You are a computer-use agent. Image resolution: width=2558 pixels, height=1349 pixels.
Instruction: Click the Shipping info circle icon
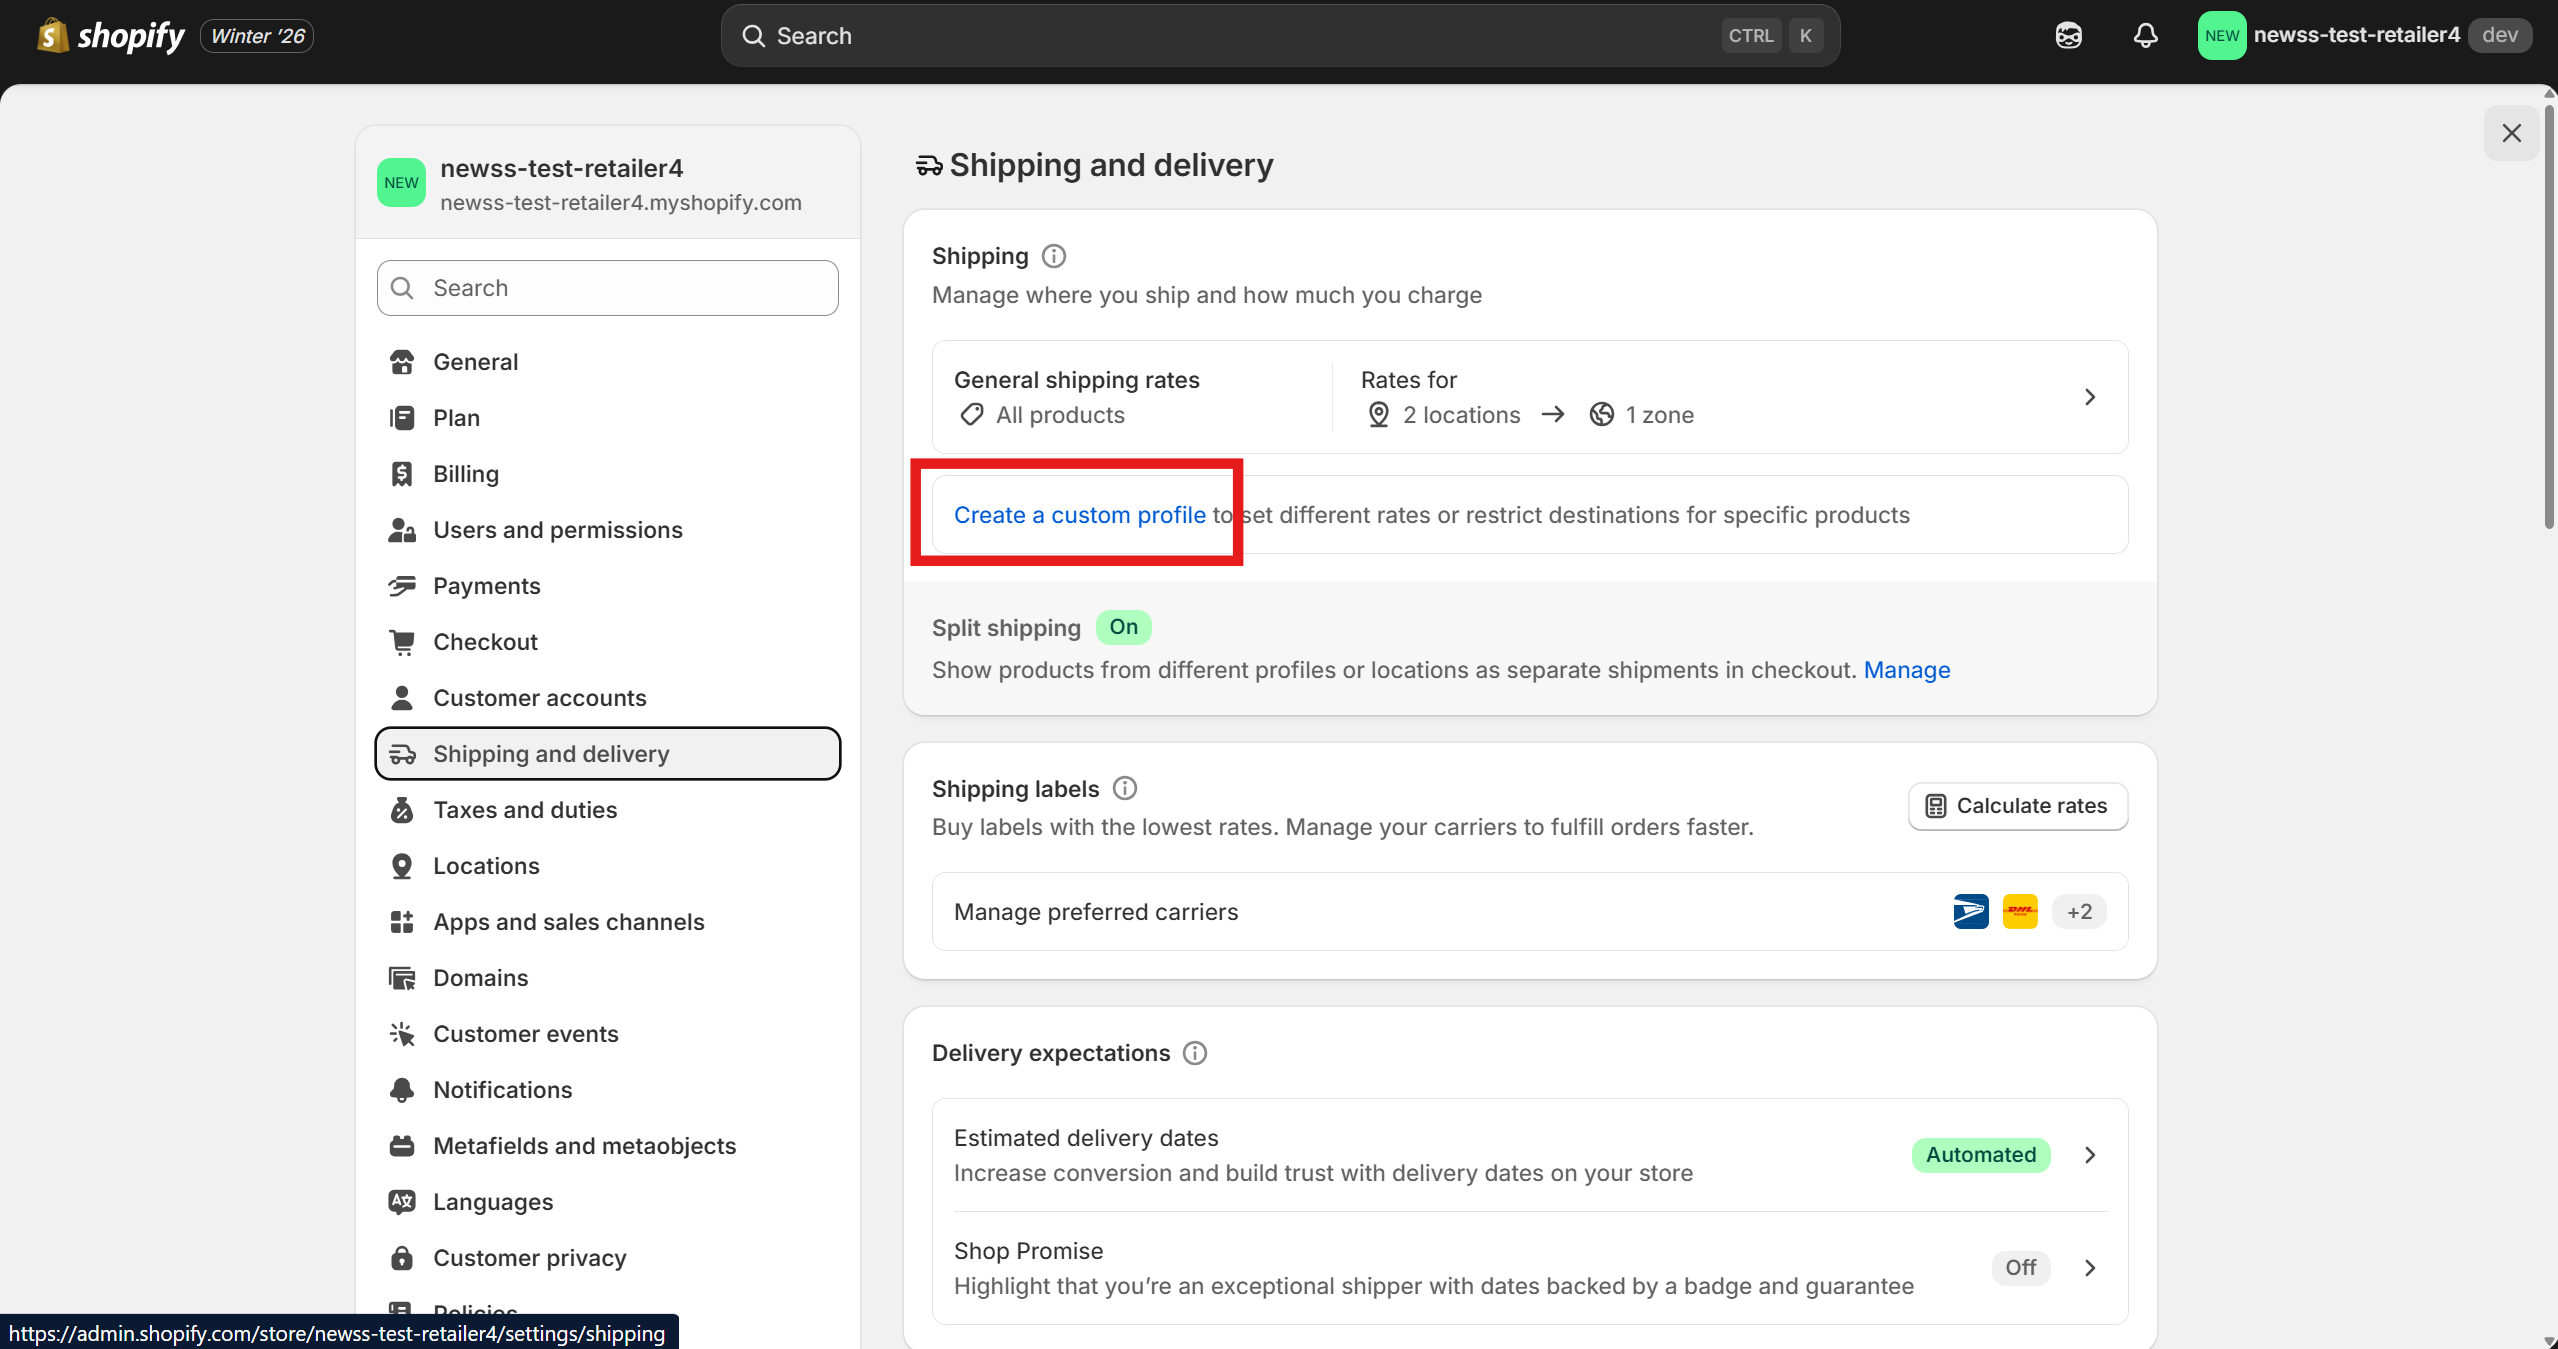[1054, 256]
